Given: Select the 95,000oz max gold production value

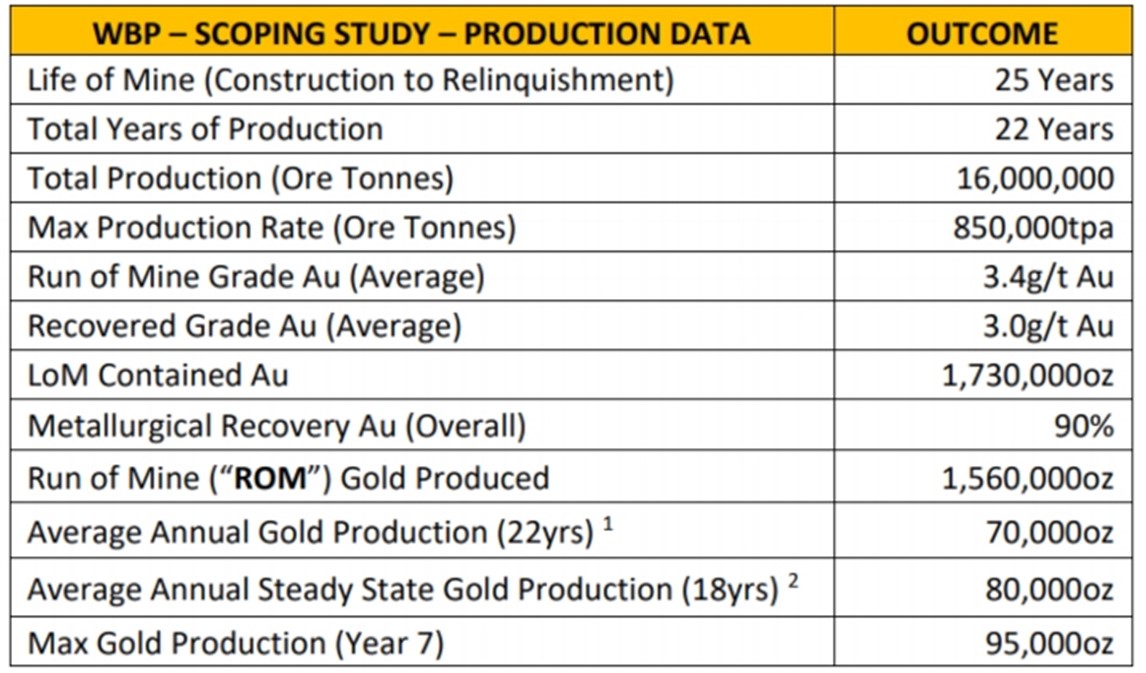Looking at the screenshot, I should [1050, 644].
